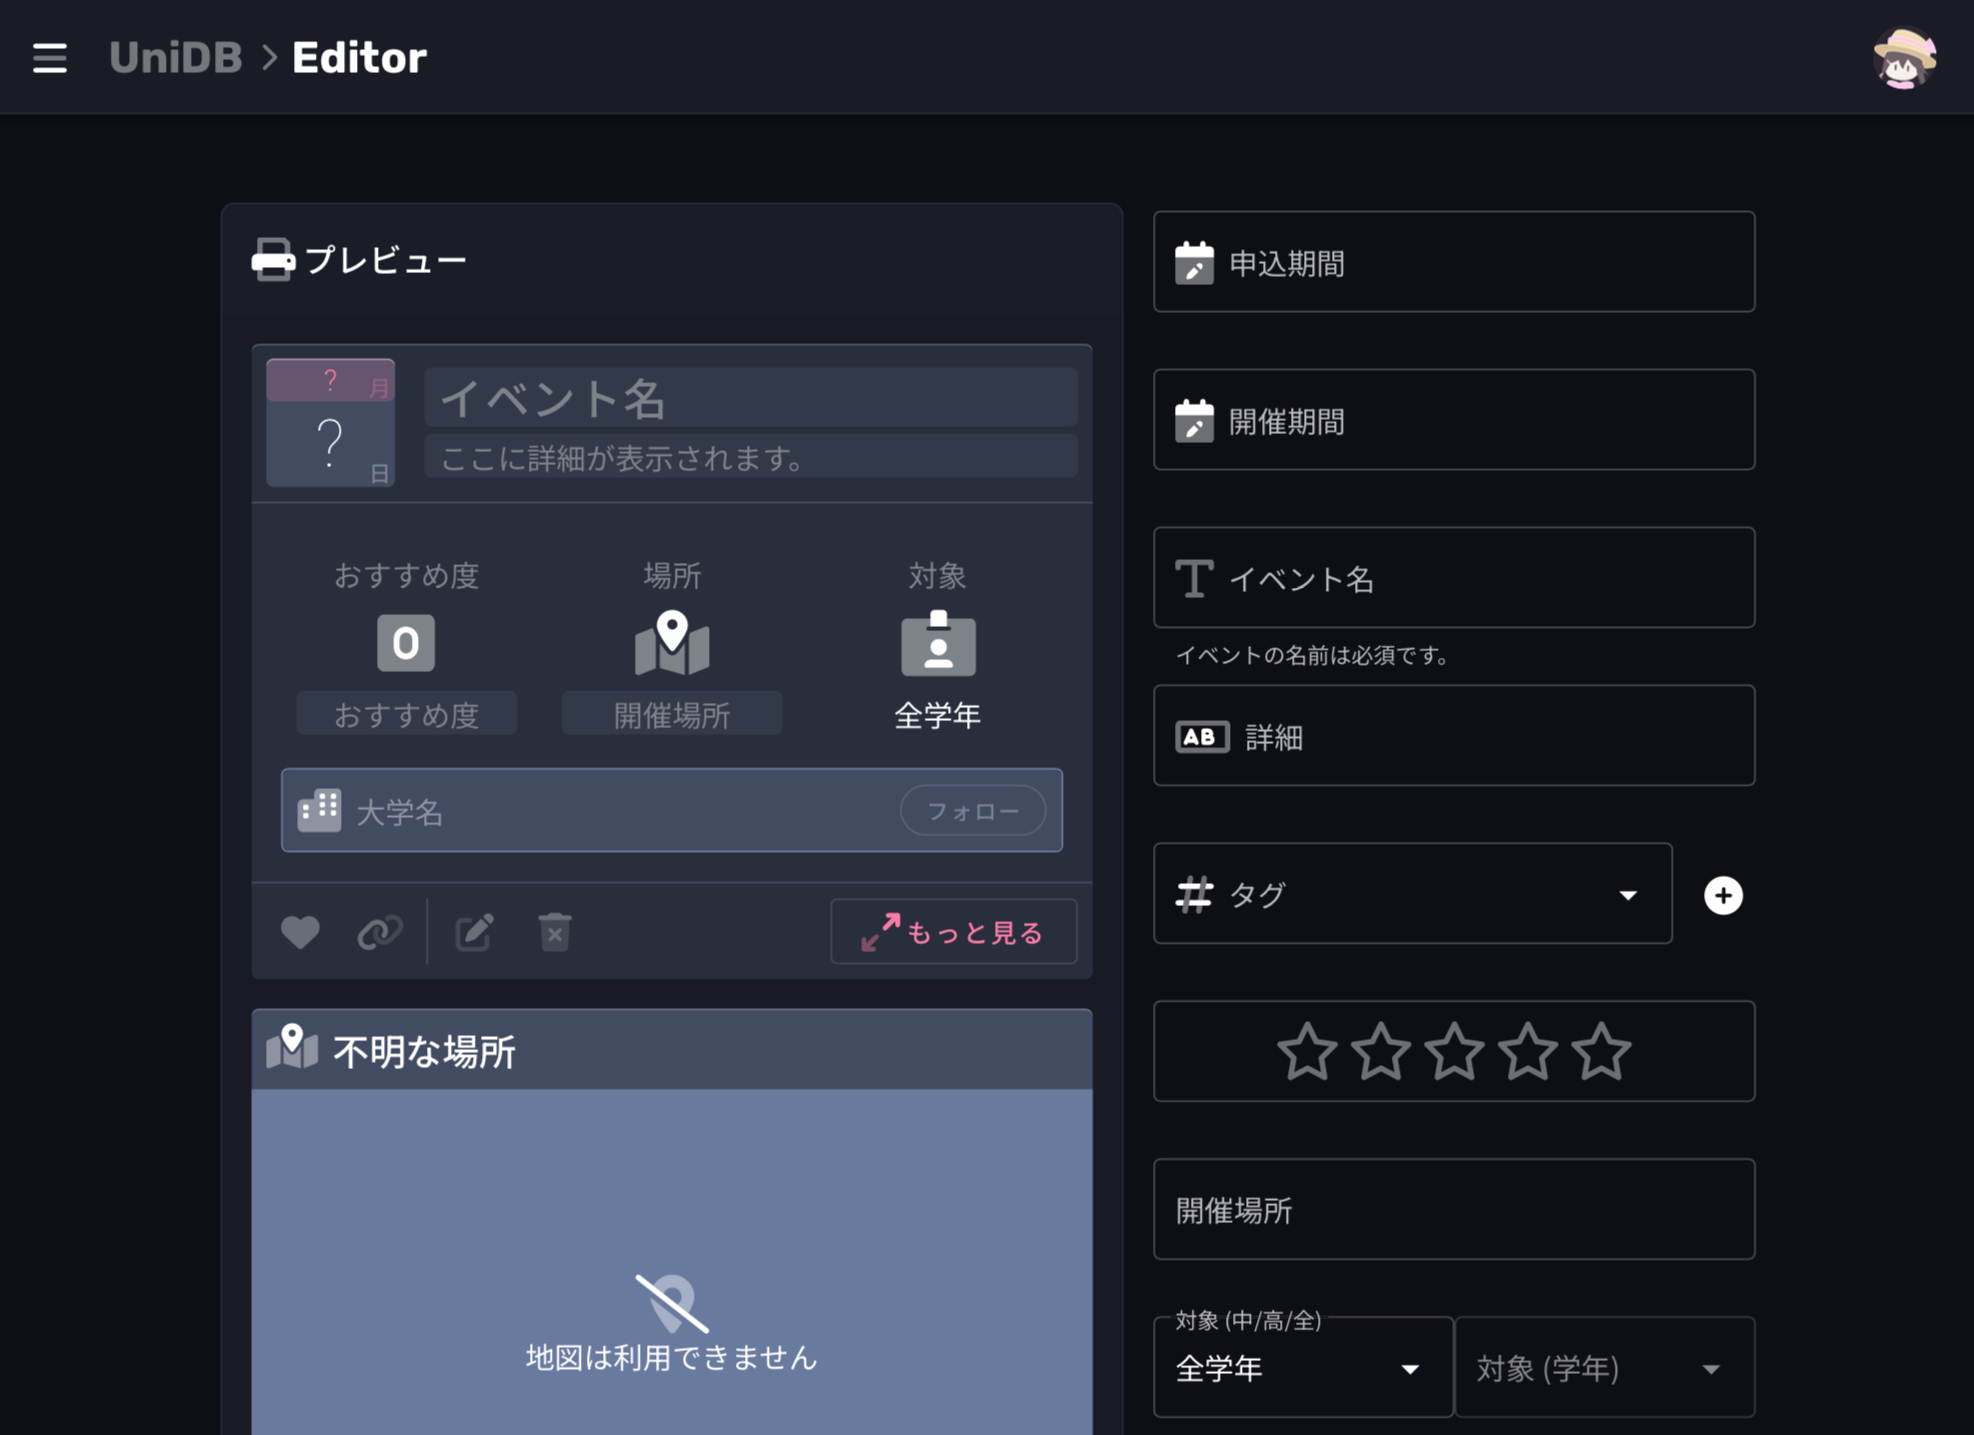Image resolution: width=1974 pixels, height=1435 pixels.
Task: Click the 不明な場所 map header
Action: click(672, 1050)
